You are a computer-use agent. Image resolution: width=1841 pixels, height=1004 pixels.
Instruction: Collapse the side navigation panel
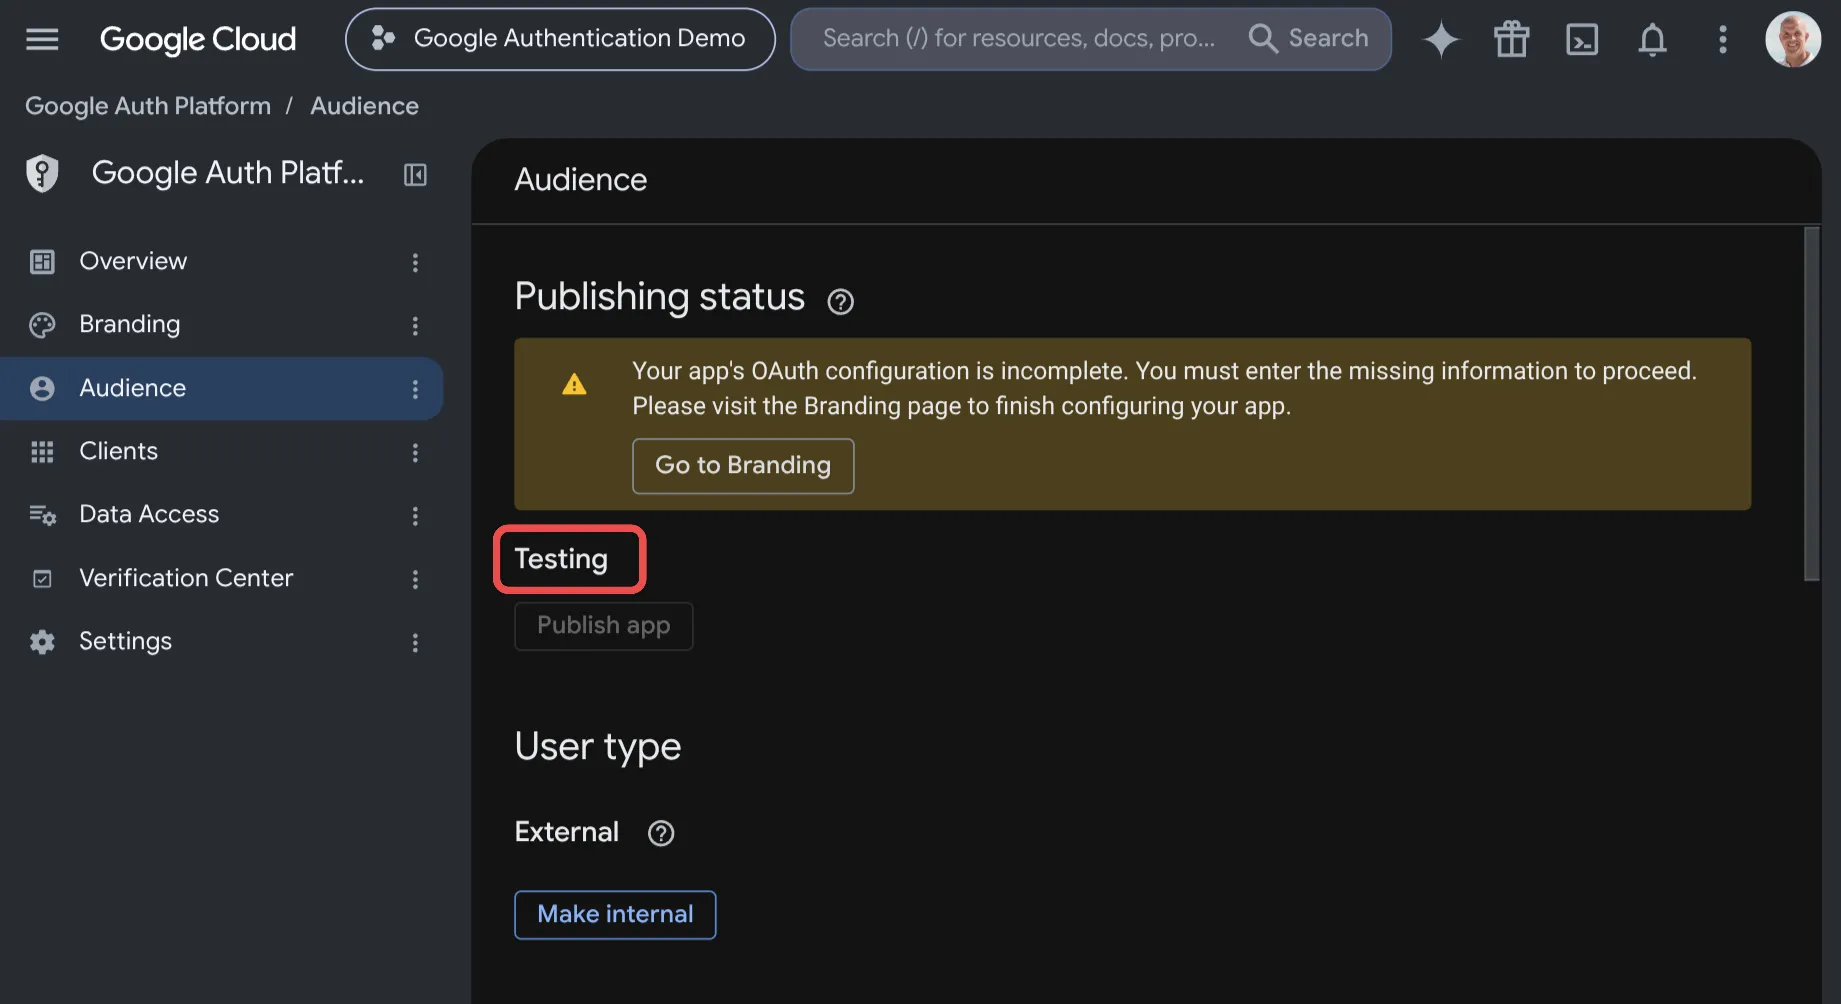coord(415,174)
